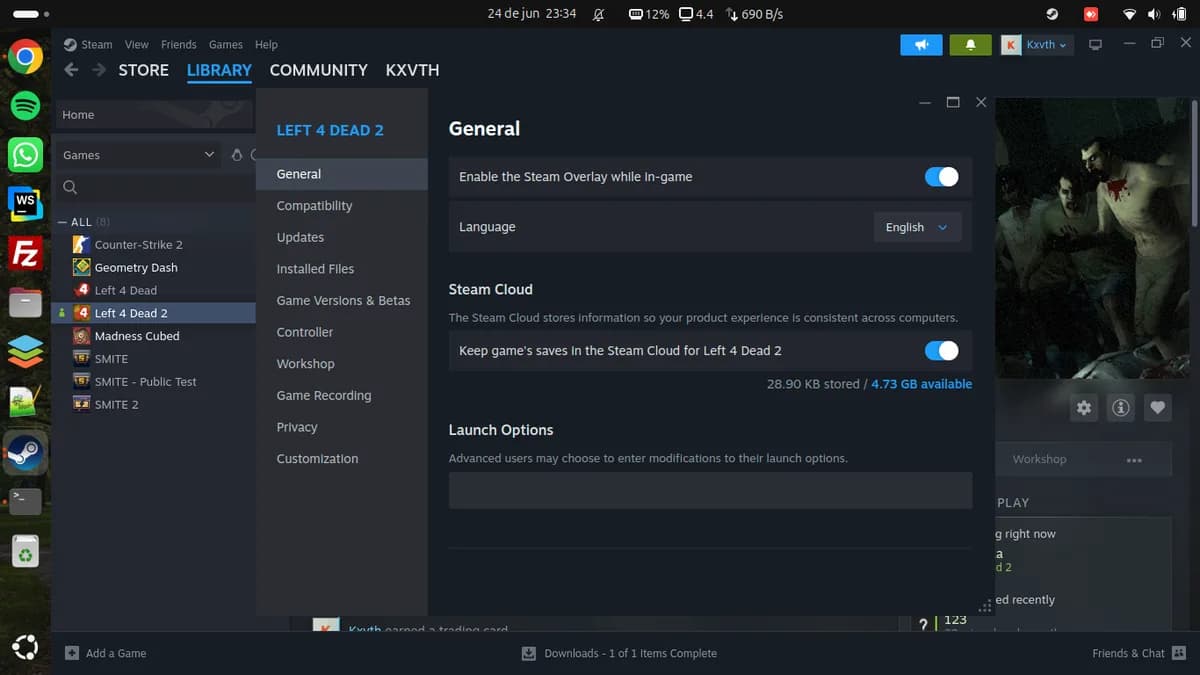This screenshot has height=675, width=1200.
Task: Open WebStorm from the dock
Action: pos(25,203)
